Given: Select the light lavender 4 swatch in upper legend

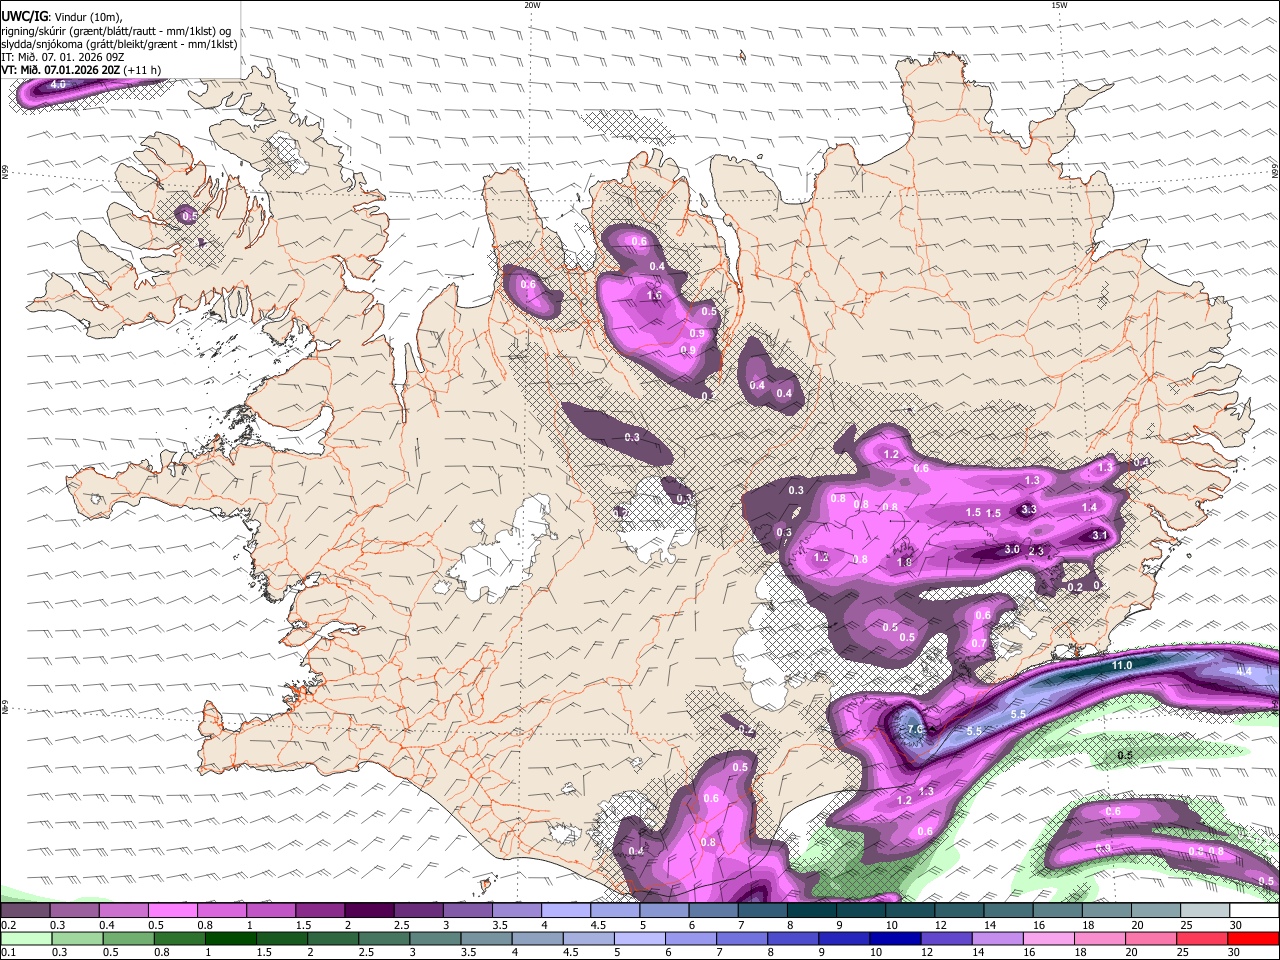Looking at the screenshot, I should coord(564,911).
